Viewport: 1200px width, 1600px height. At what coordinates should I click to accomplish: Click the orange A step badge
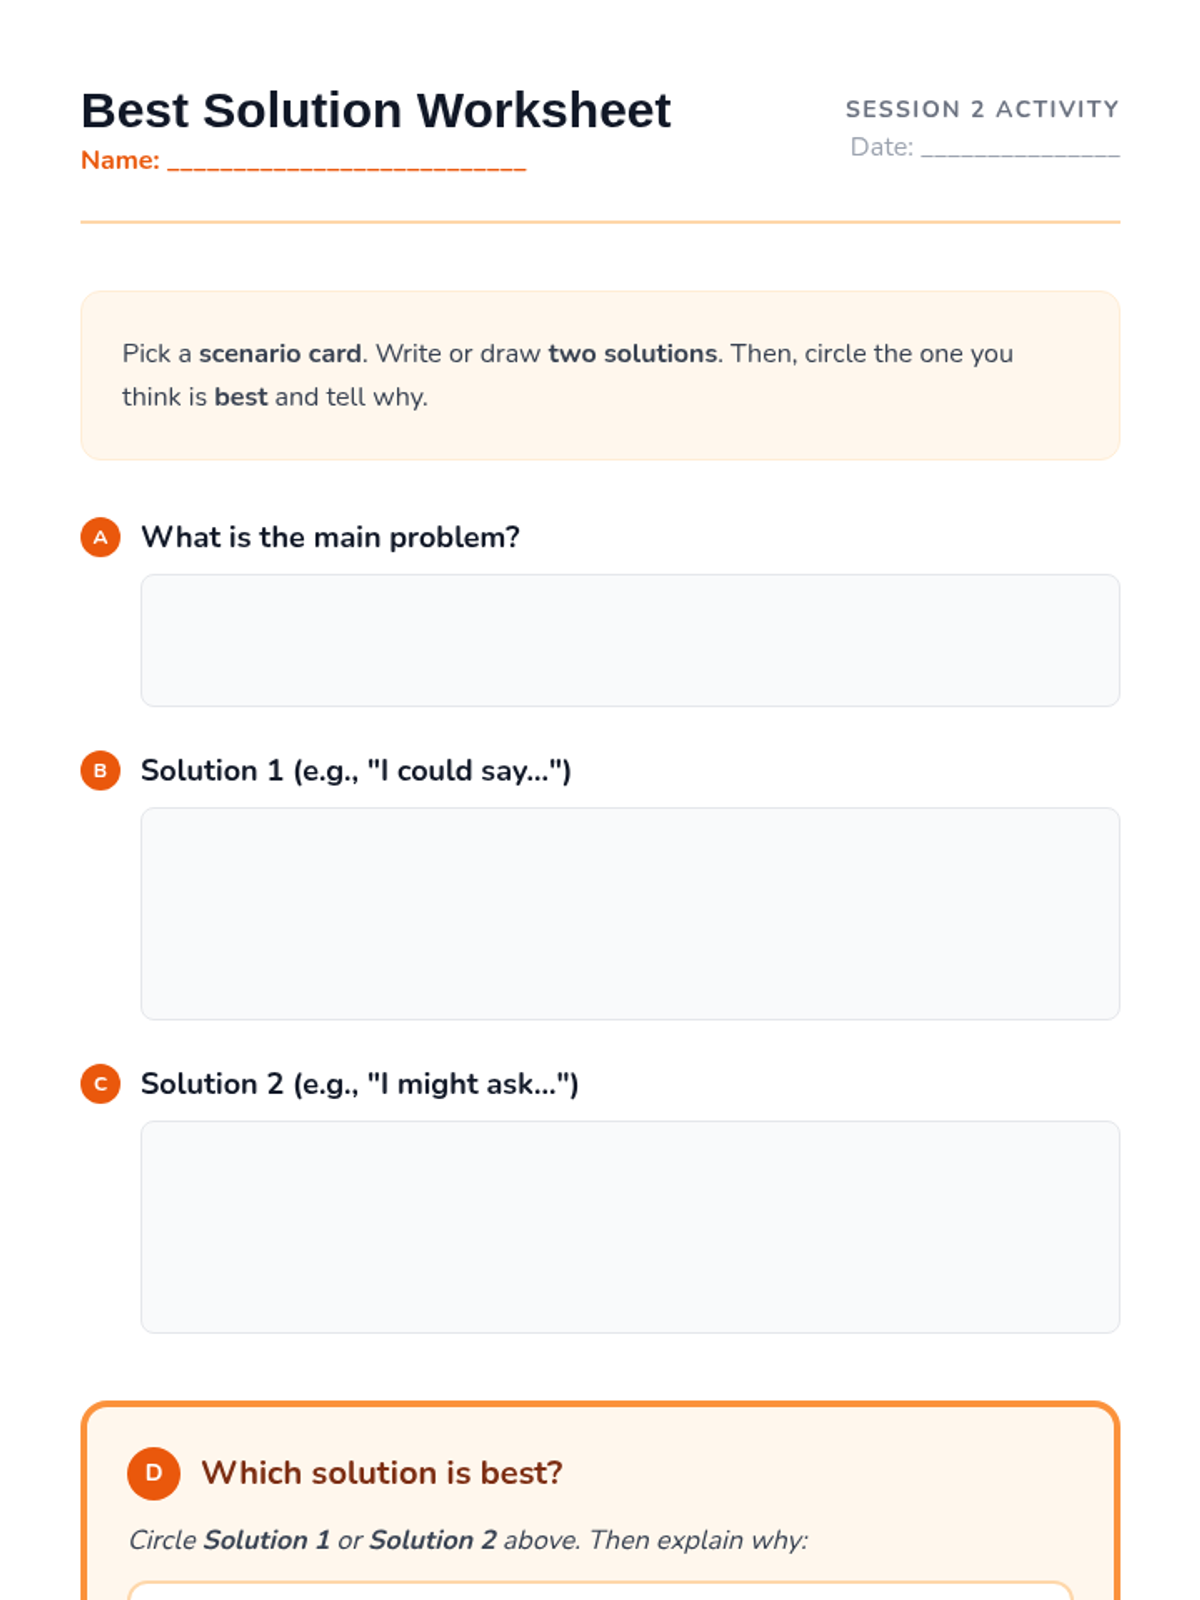click(100, 537)
